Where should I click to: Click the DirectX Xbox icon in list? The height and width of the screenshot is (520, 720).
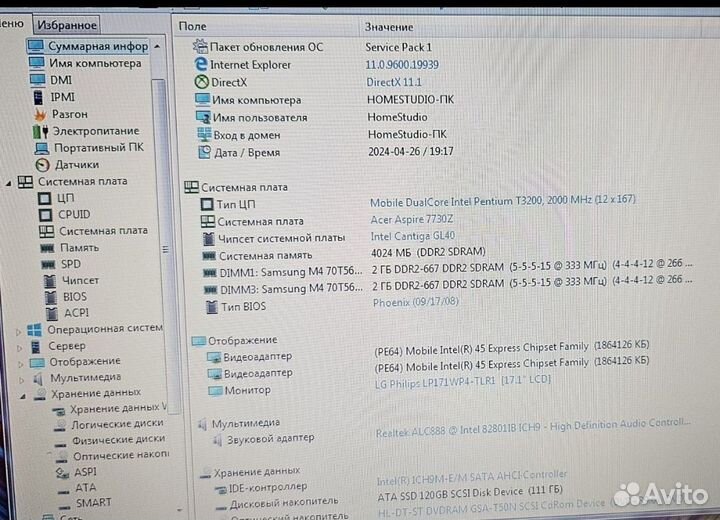[x=202, y=82]
